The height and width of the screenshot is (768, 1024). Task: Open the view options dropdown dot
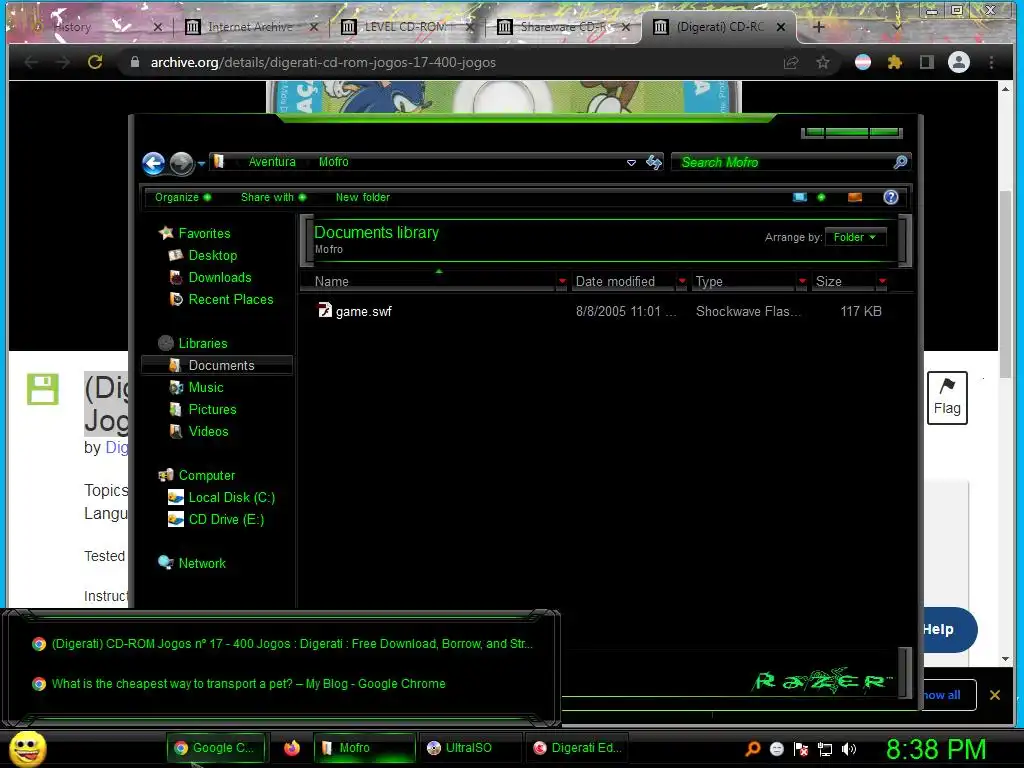pos(821,197)
